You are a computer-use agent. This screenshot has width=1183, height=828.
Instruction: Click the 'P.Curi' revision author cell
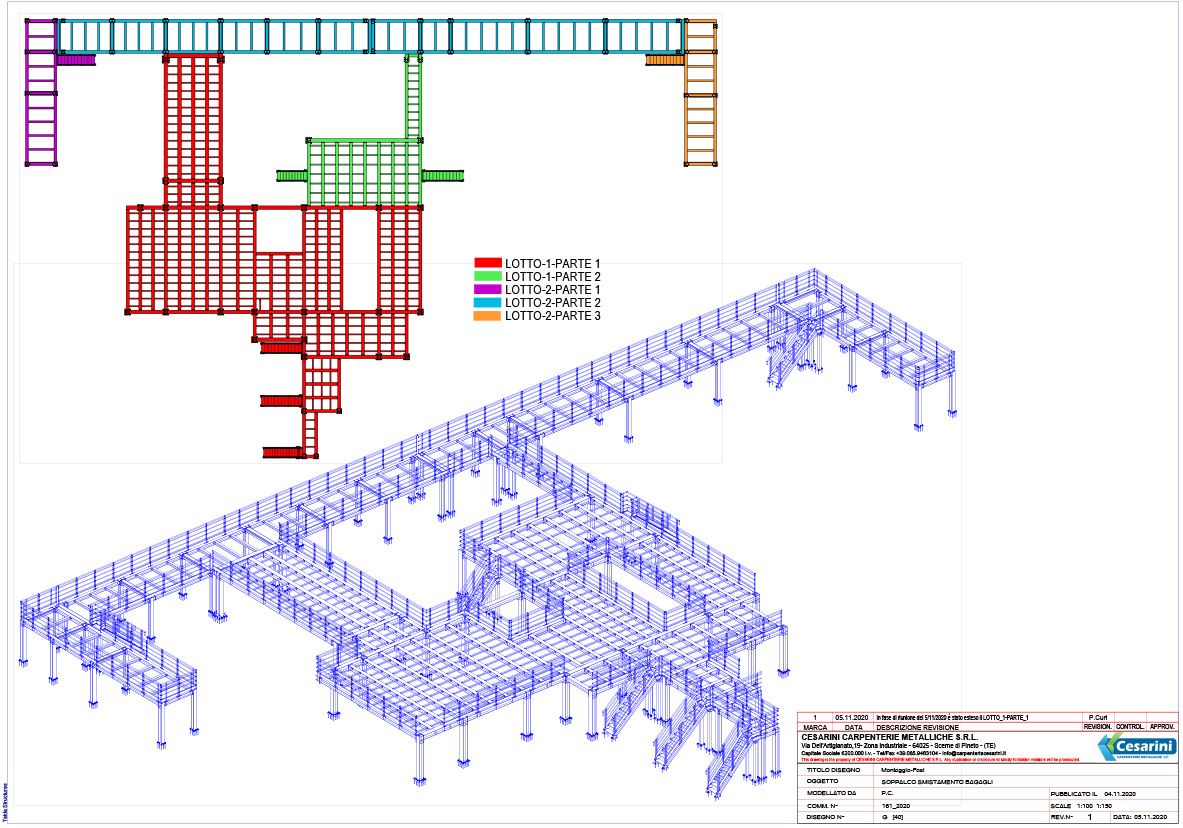[x=1098, y=718]
